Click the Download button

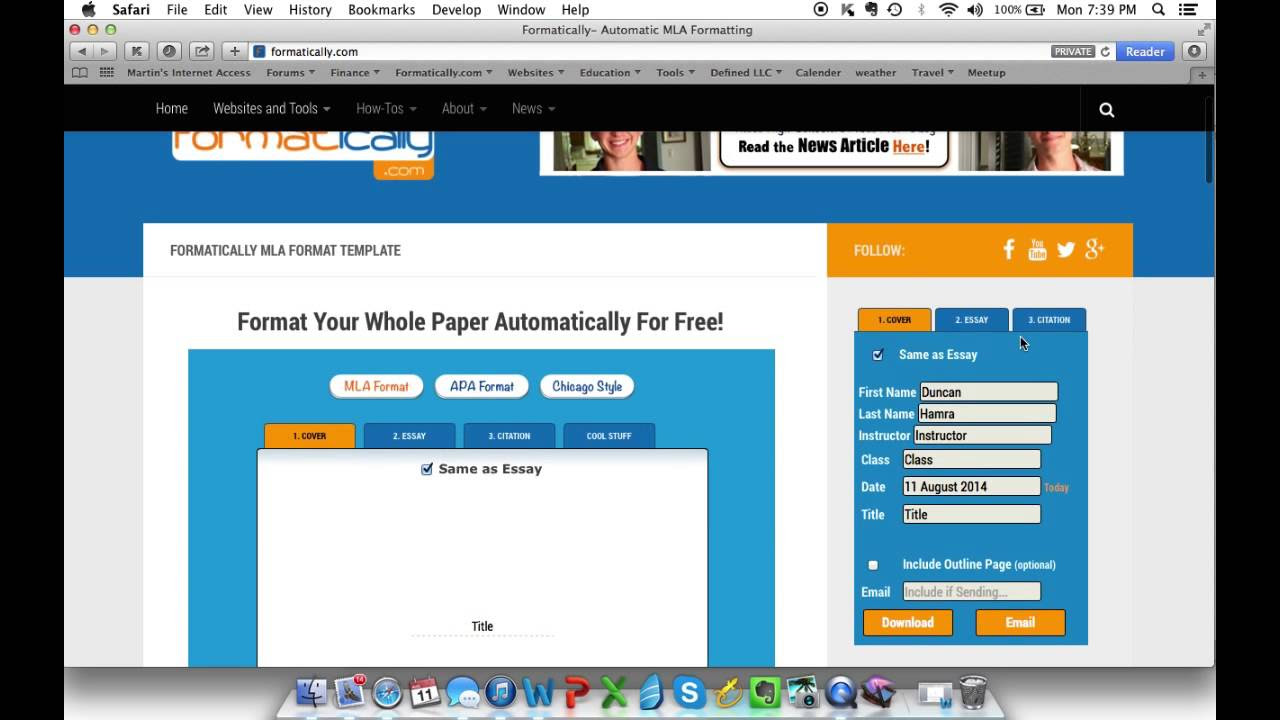907,623
